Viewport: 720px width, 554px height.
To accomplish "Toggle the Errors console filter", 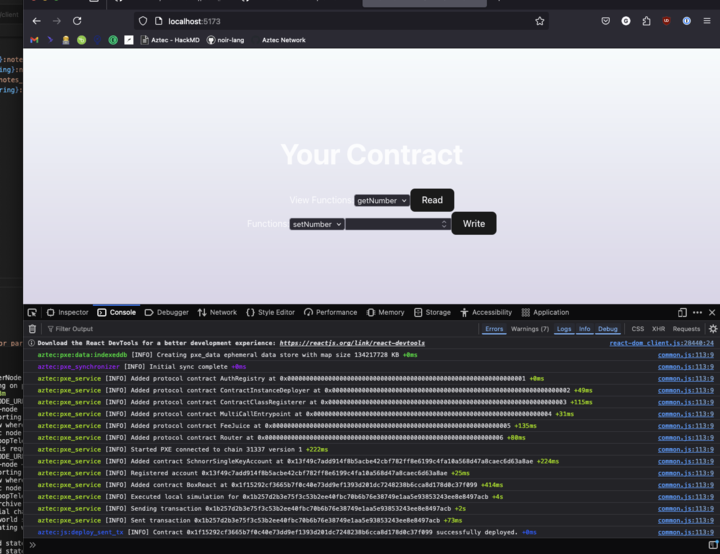I will [494, 329].
